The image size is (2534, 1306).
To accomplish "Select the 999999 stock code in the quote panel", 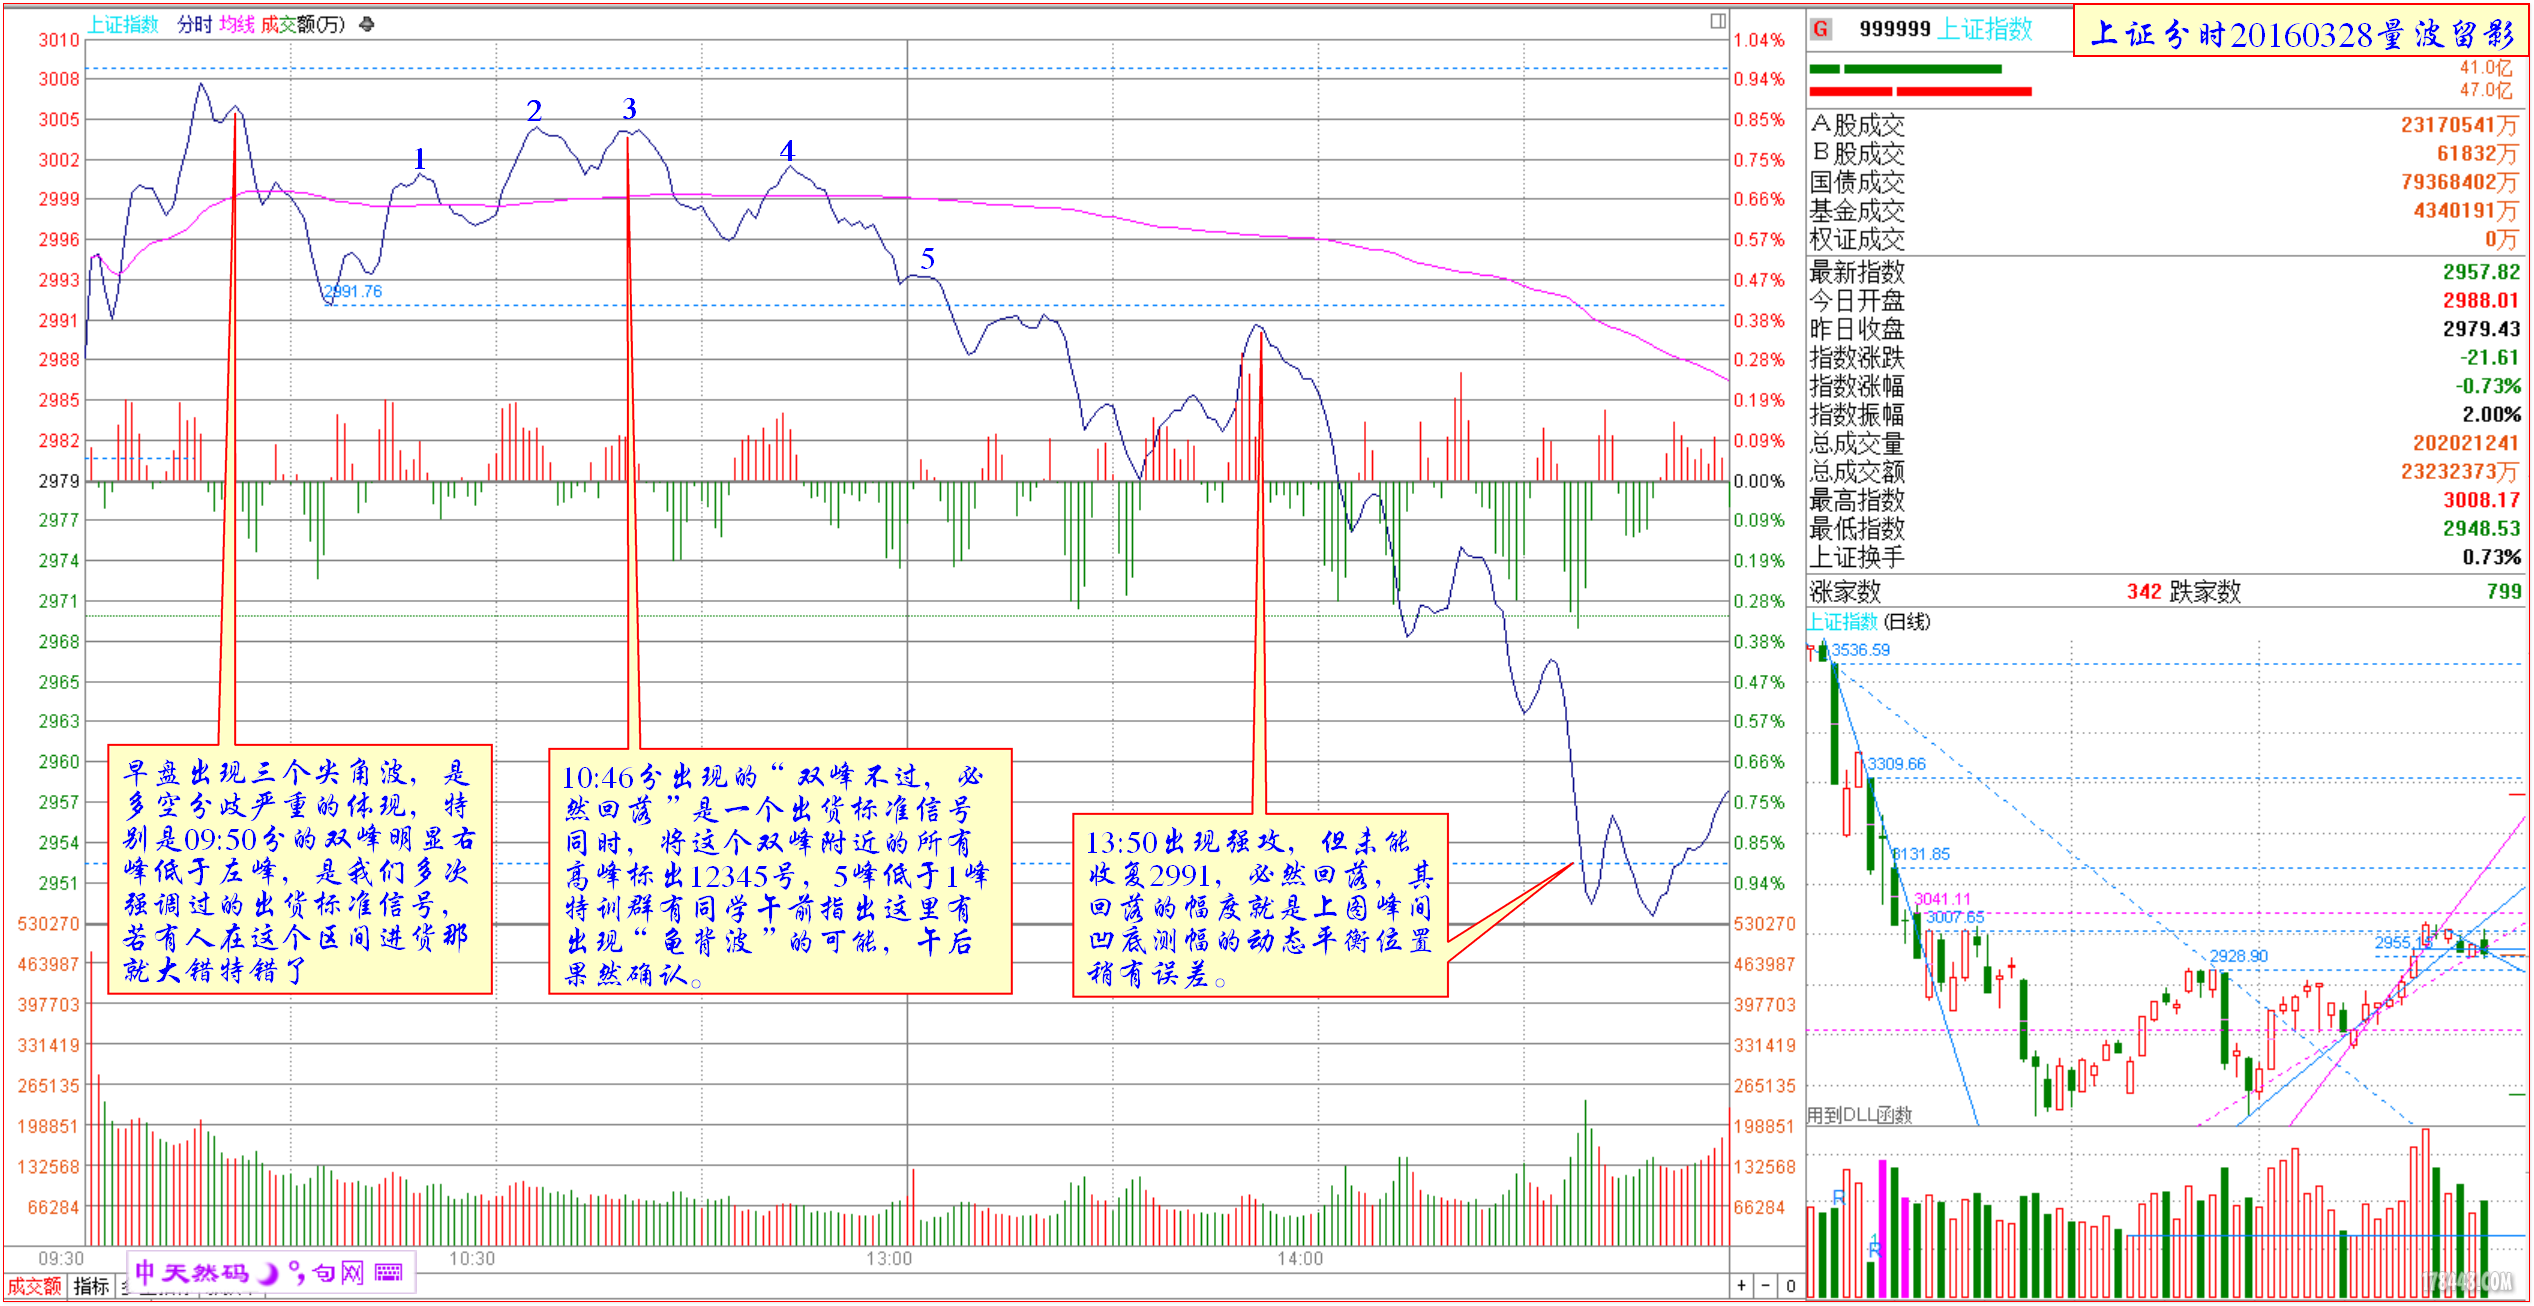I will 1895,29.
